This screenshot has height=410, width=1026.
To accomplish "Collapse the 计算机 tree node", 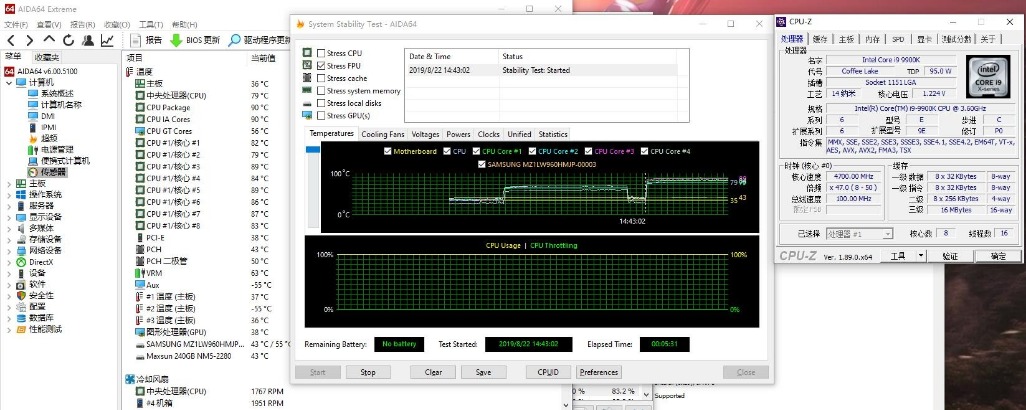I will pyautogui.click(x=9, y=82).
